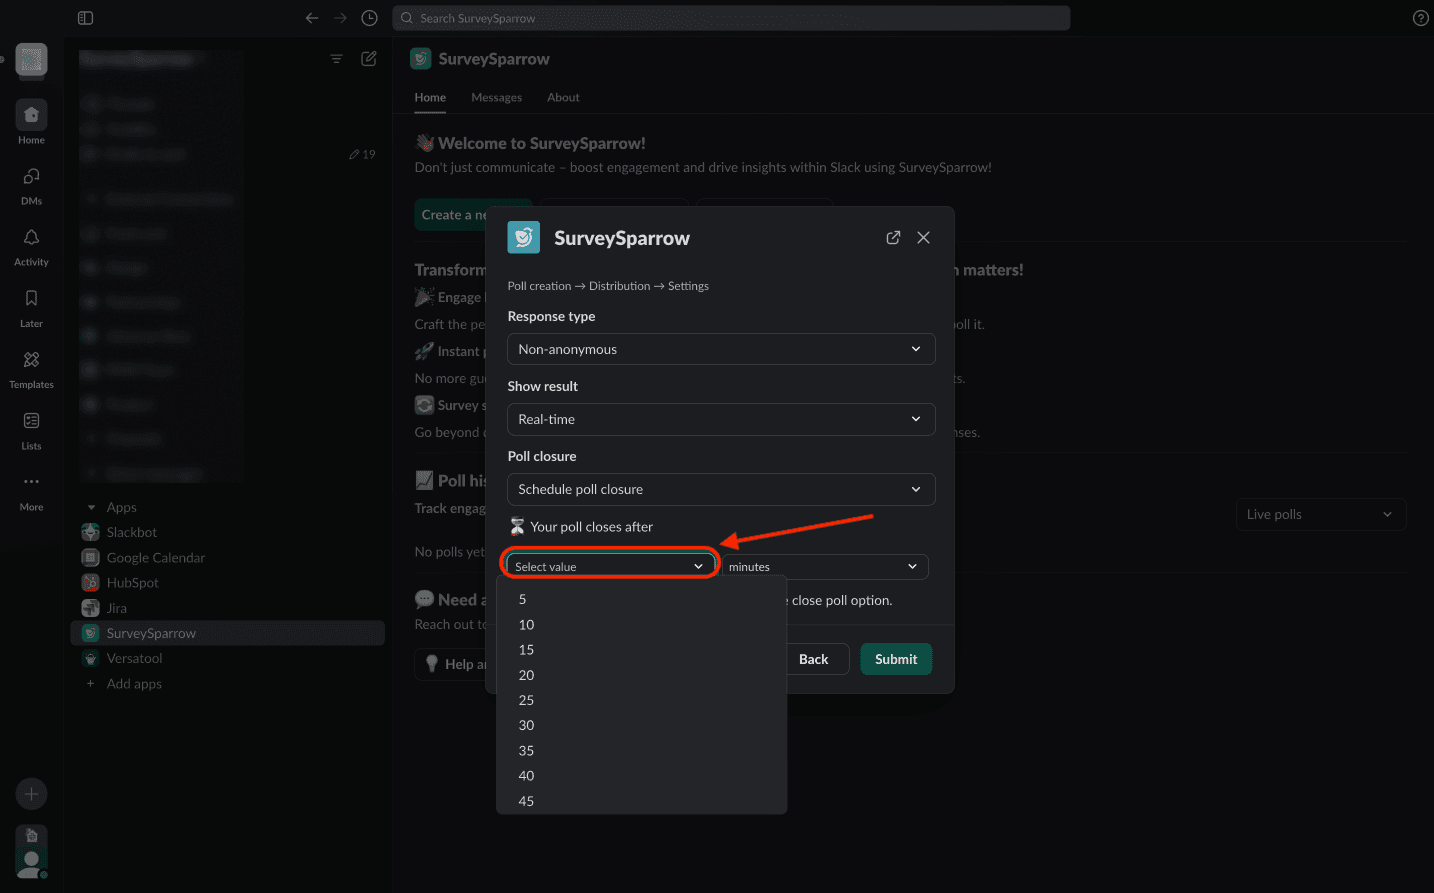This screenshot has width=1434, height=893.
Task: Open the Later bookmark icon
Action: pyautogui.click(x=31, y=299)
